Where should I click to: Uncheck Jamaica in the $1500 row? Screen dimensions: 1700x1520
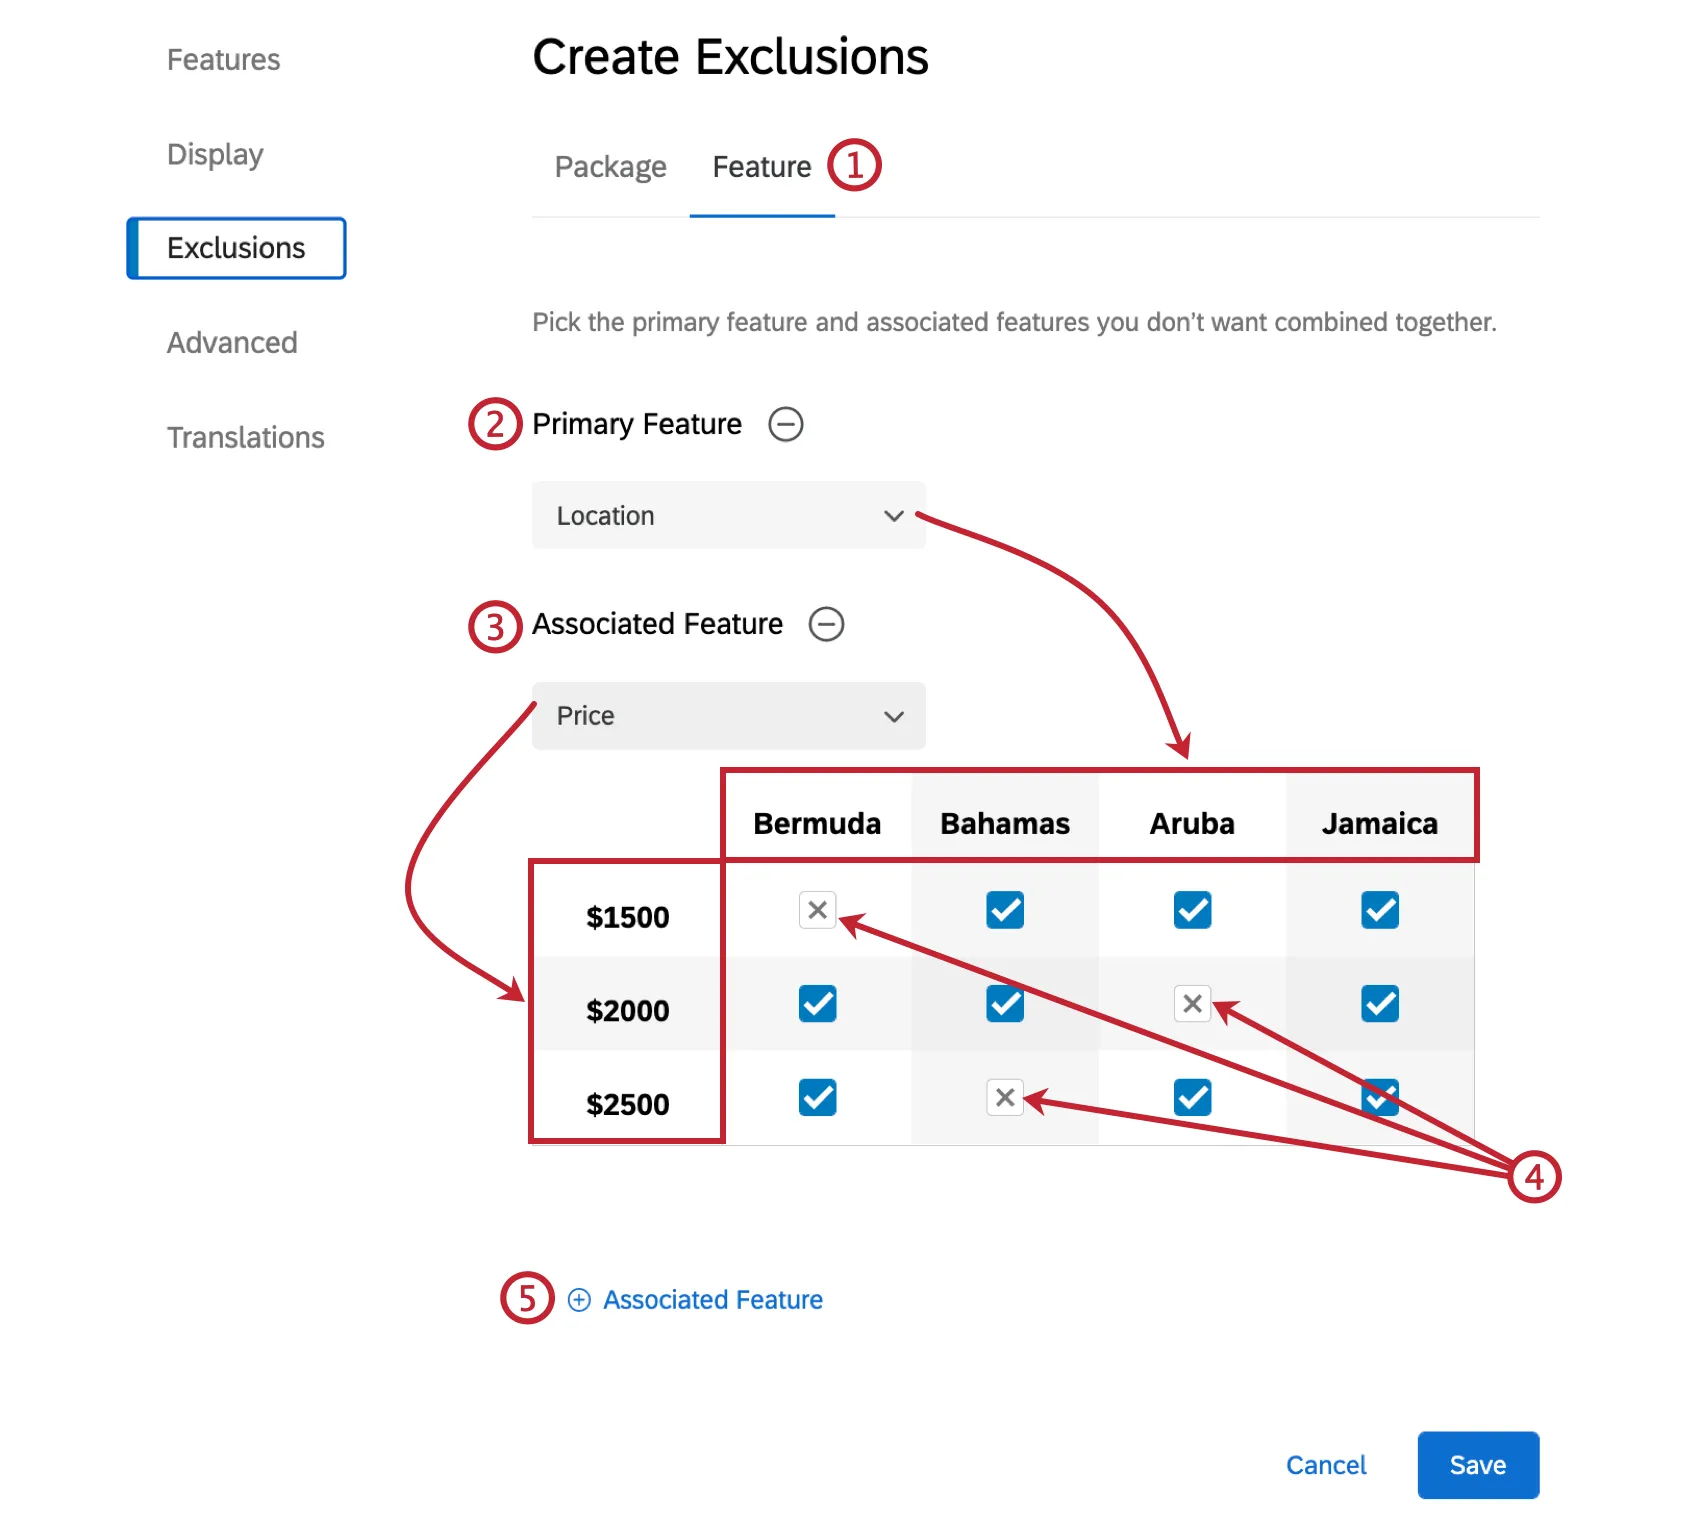coord(1380,910)
